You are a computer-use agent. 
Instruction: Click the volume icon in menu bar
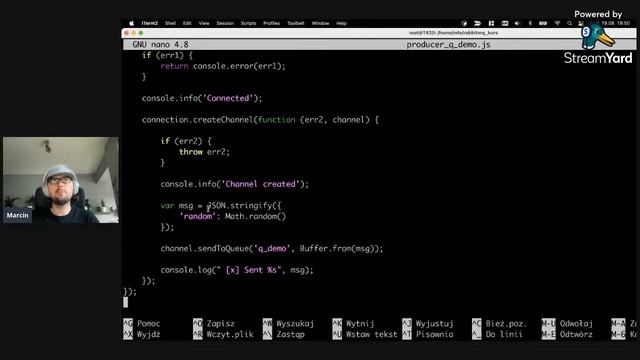click(518, 23)
